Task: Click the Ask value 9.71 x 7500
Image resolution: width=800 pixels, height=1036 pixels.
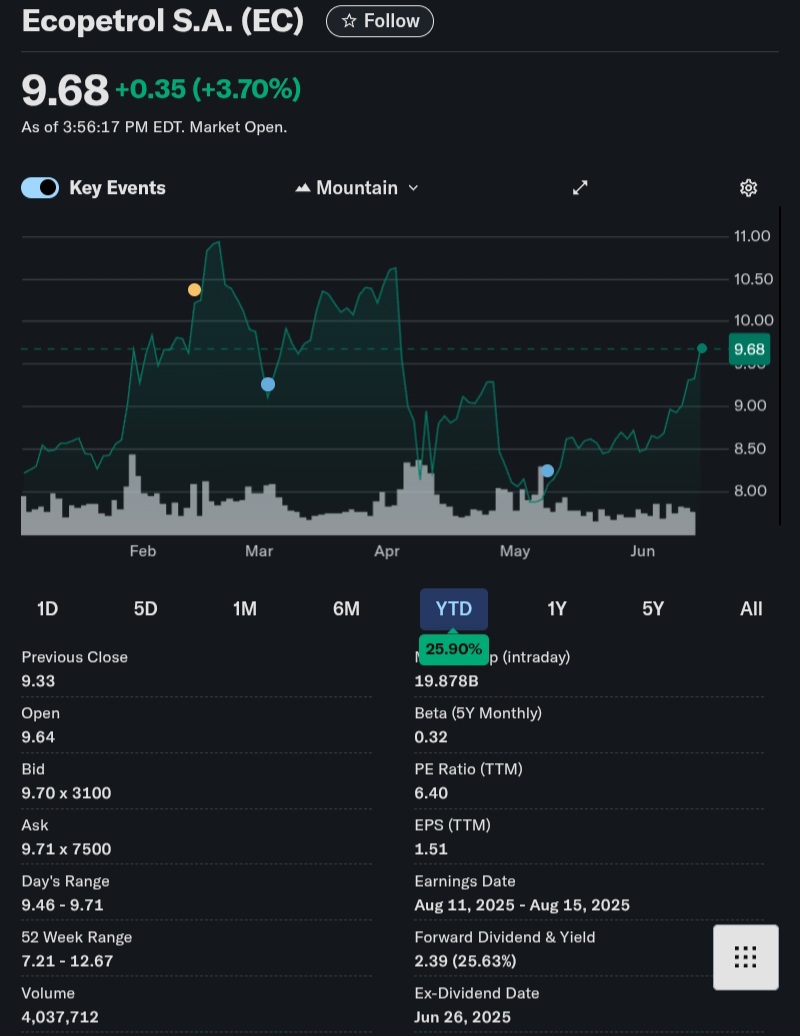Action: point(66,849)
